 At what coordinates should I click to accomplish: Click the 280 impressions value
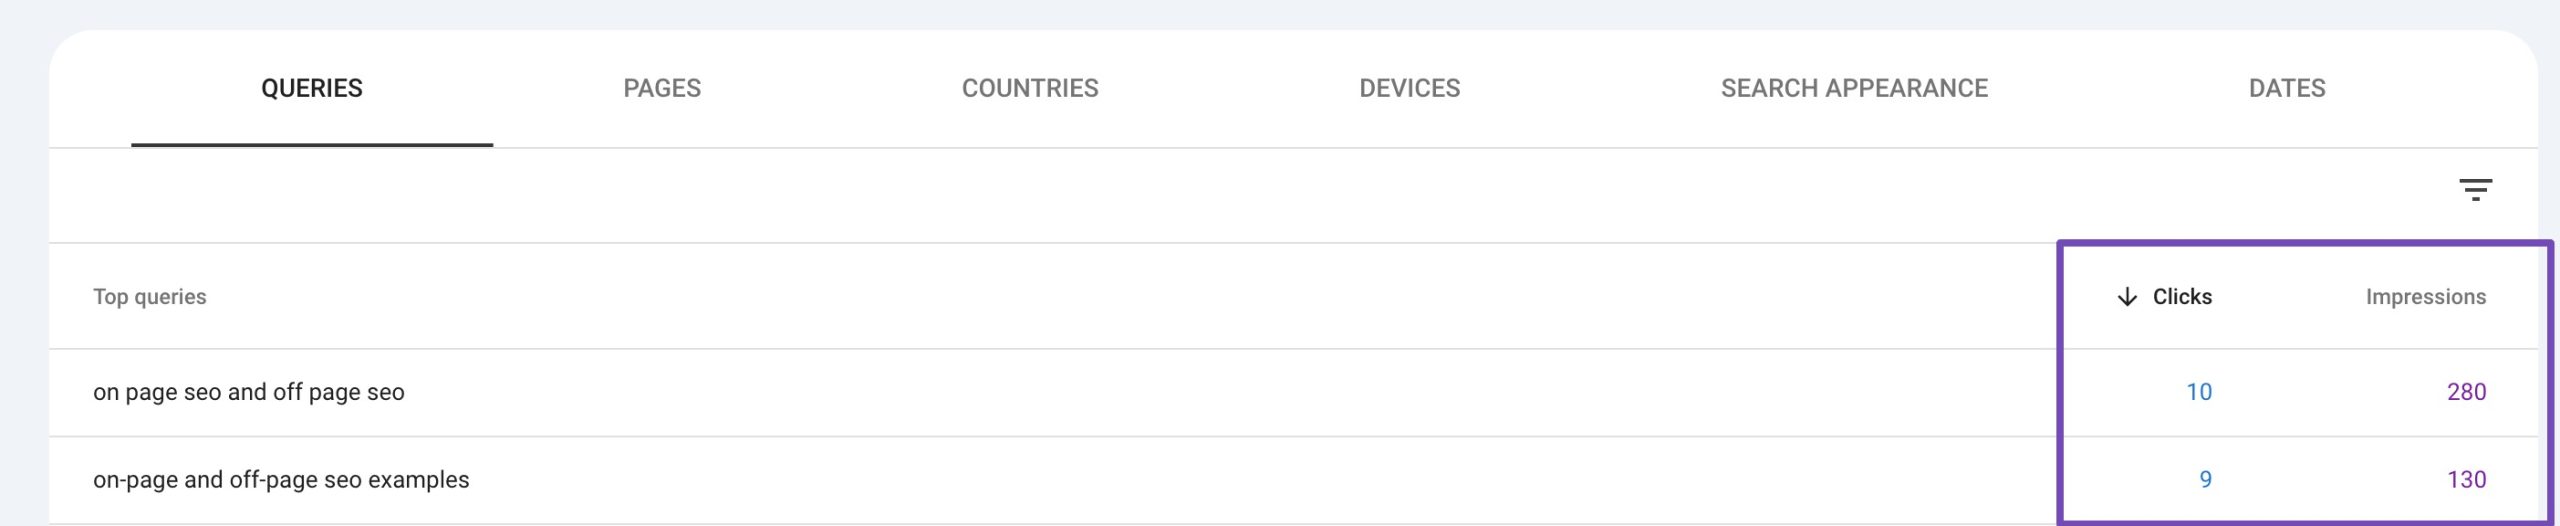[2466, 392]
